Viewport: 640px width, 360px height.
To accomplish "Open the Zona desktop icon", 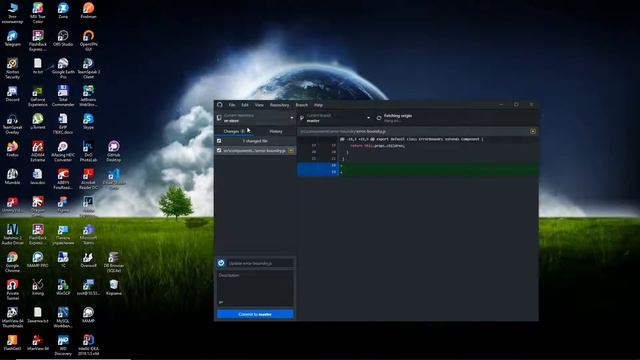I will coord(63,11).
